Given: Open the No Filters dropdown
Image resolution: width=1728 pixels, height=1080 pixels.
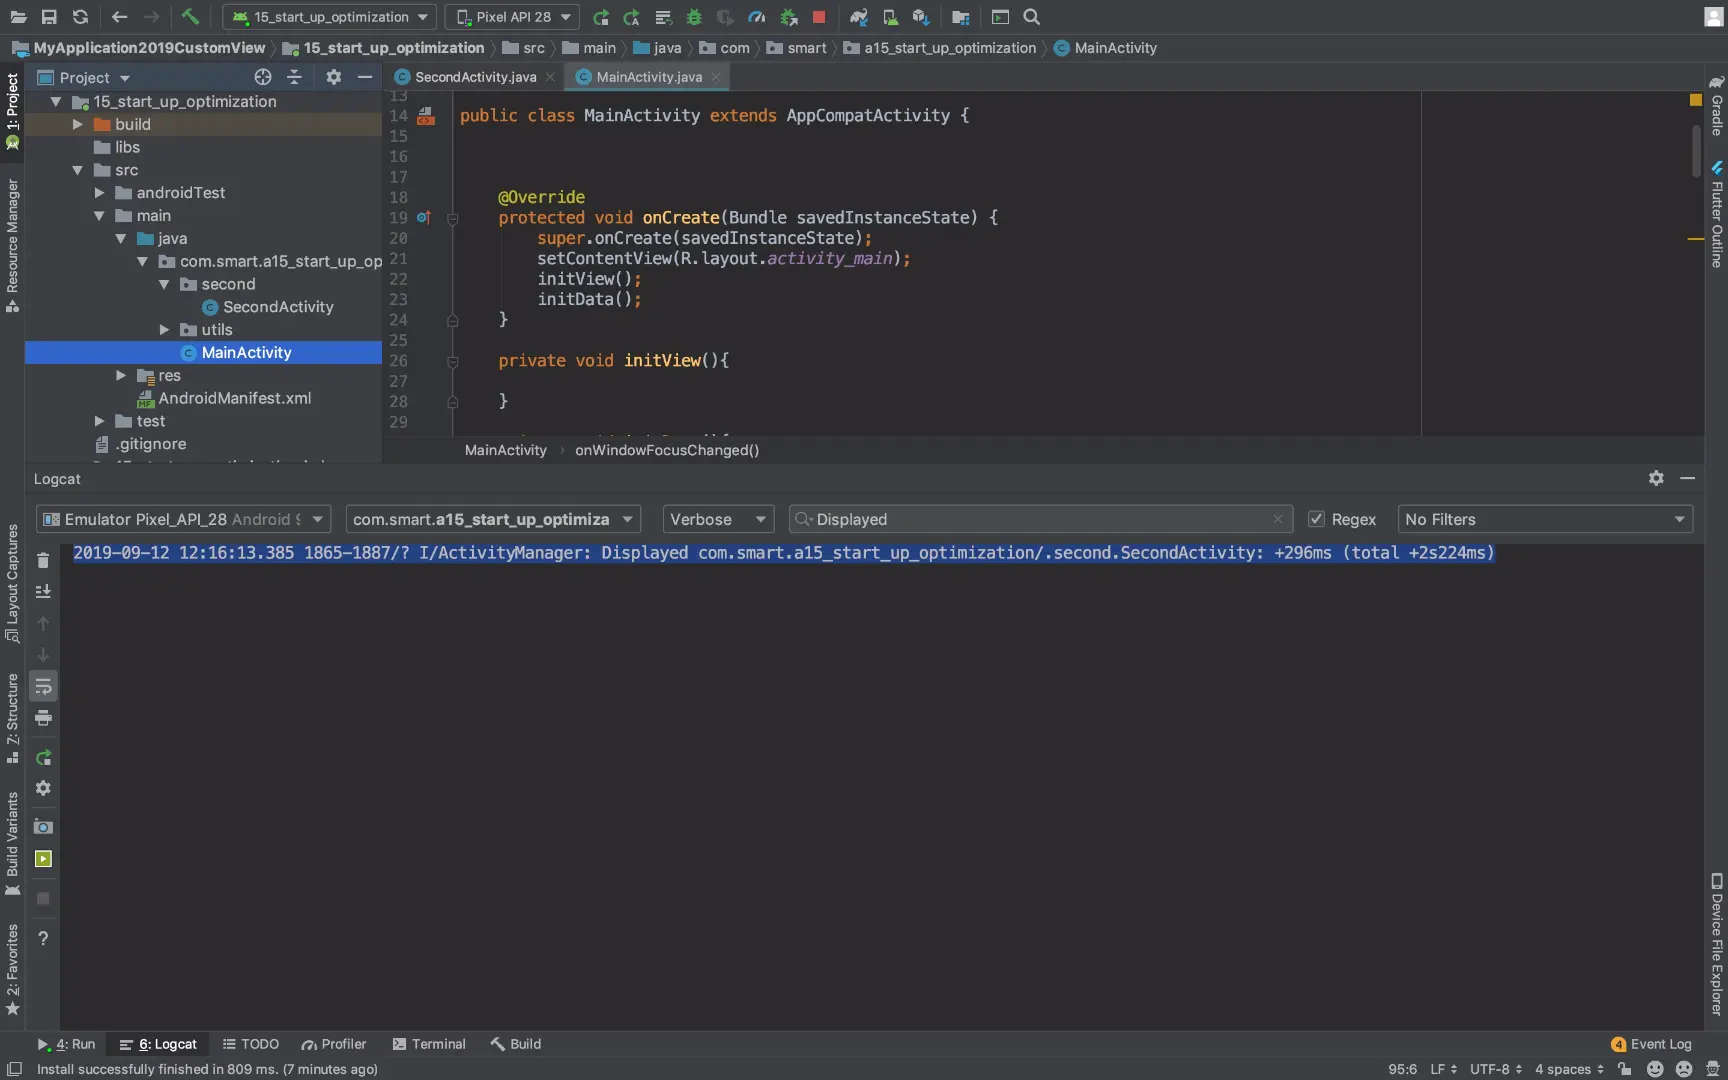Looking at the screenshot, I should (x=1544, y=519).
